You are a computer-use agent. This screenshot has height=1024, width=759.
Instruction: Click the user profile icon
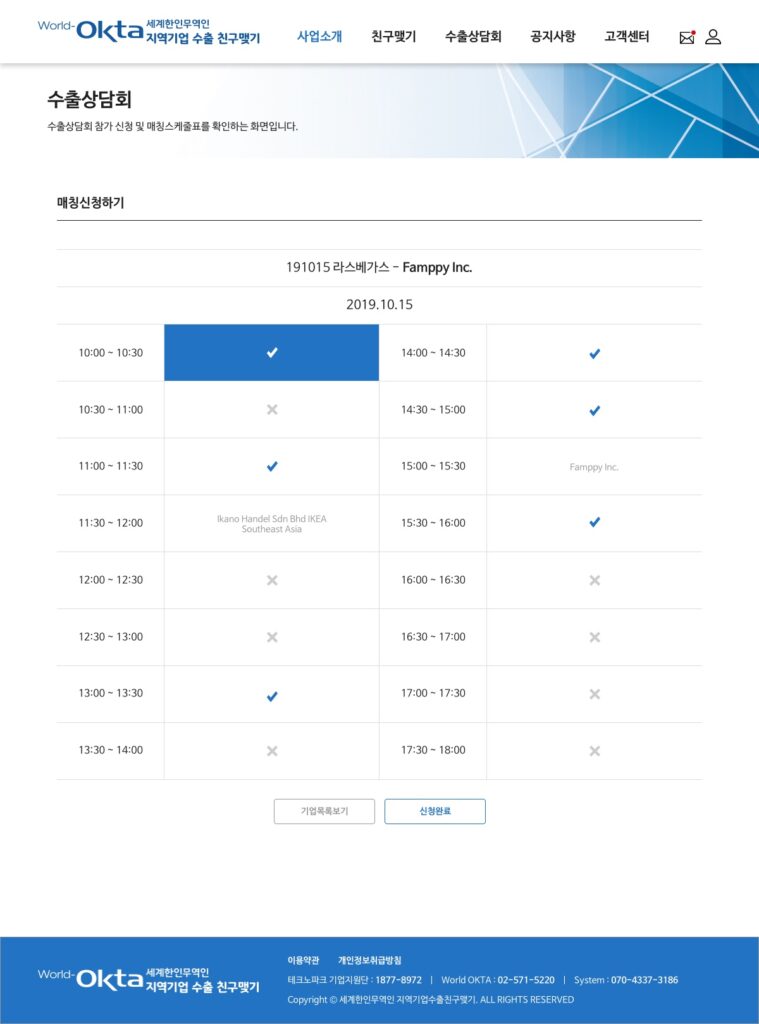713,37
